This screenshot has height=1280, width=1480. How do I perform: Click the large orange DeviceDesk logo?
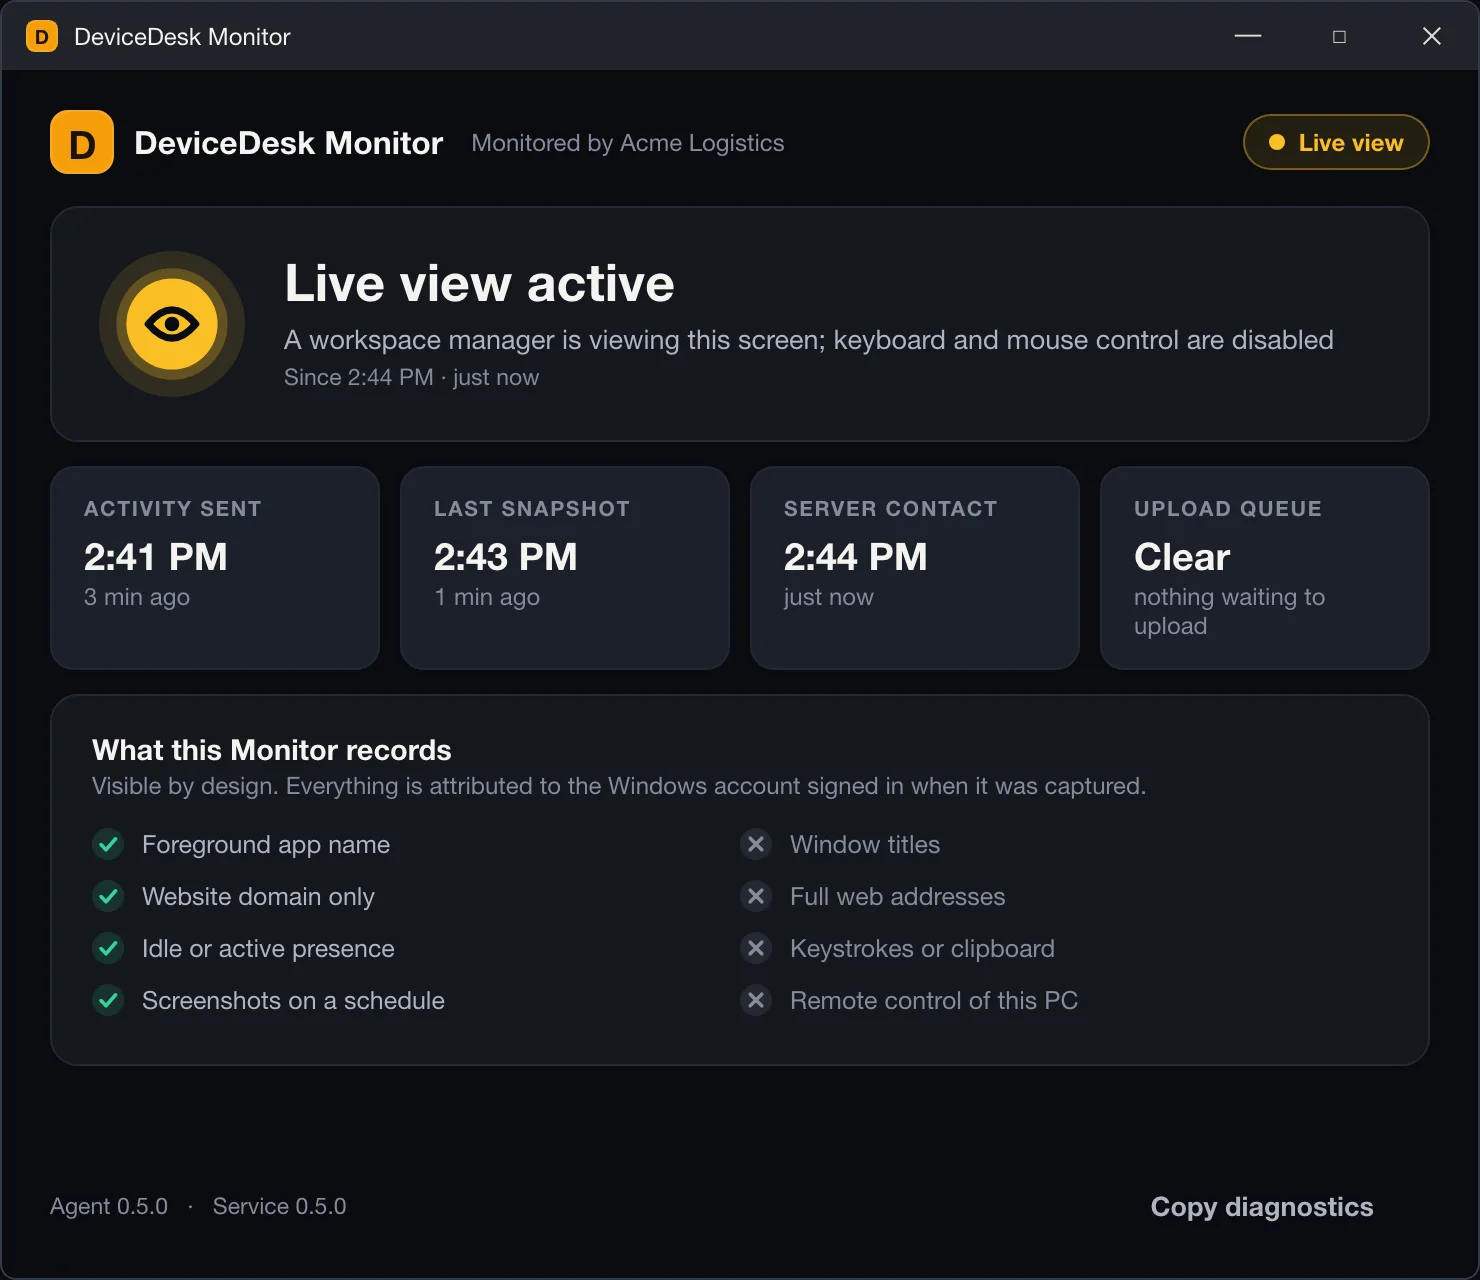(82, 142)
